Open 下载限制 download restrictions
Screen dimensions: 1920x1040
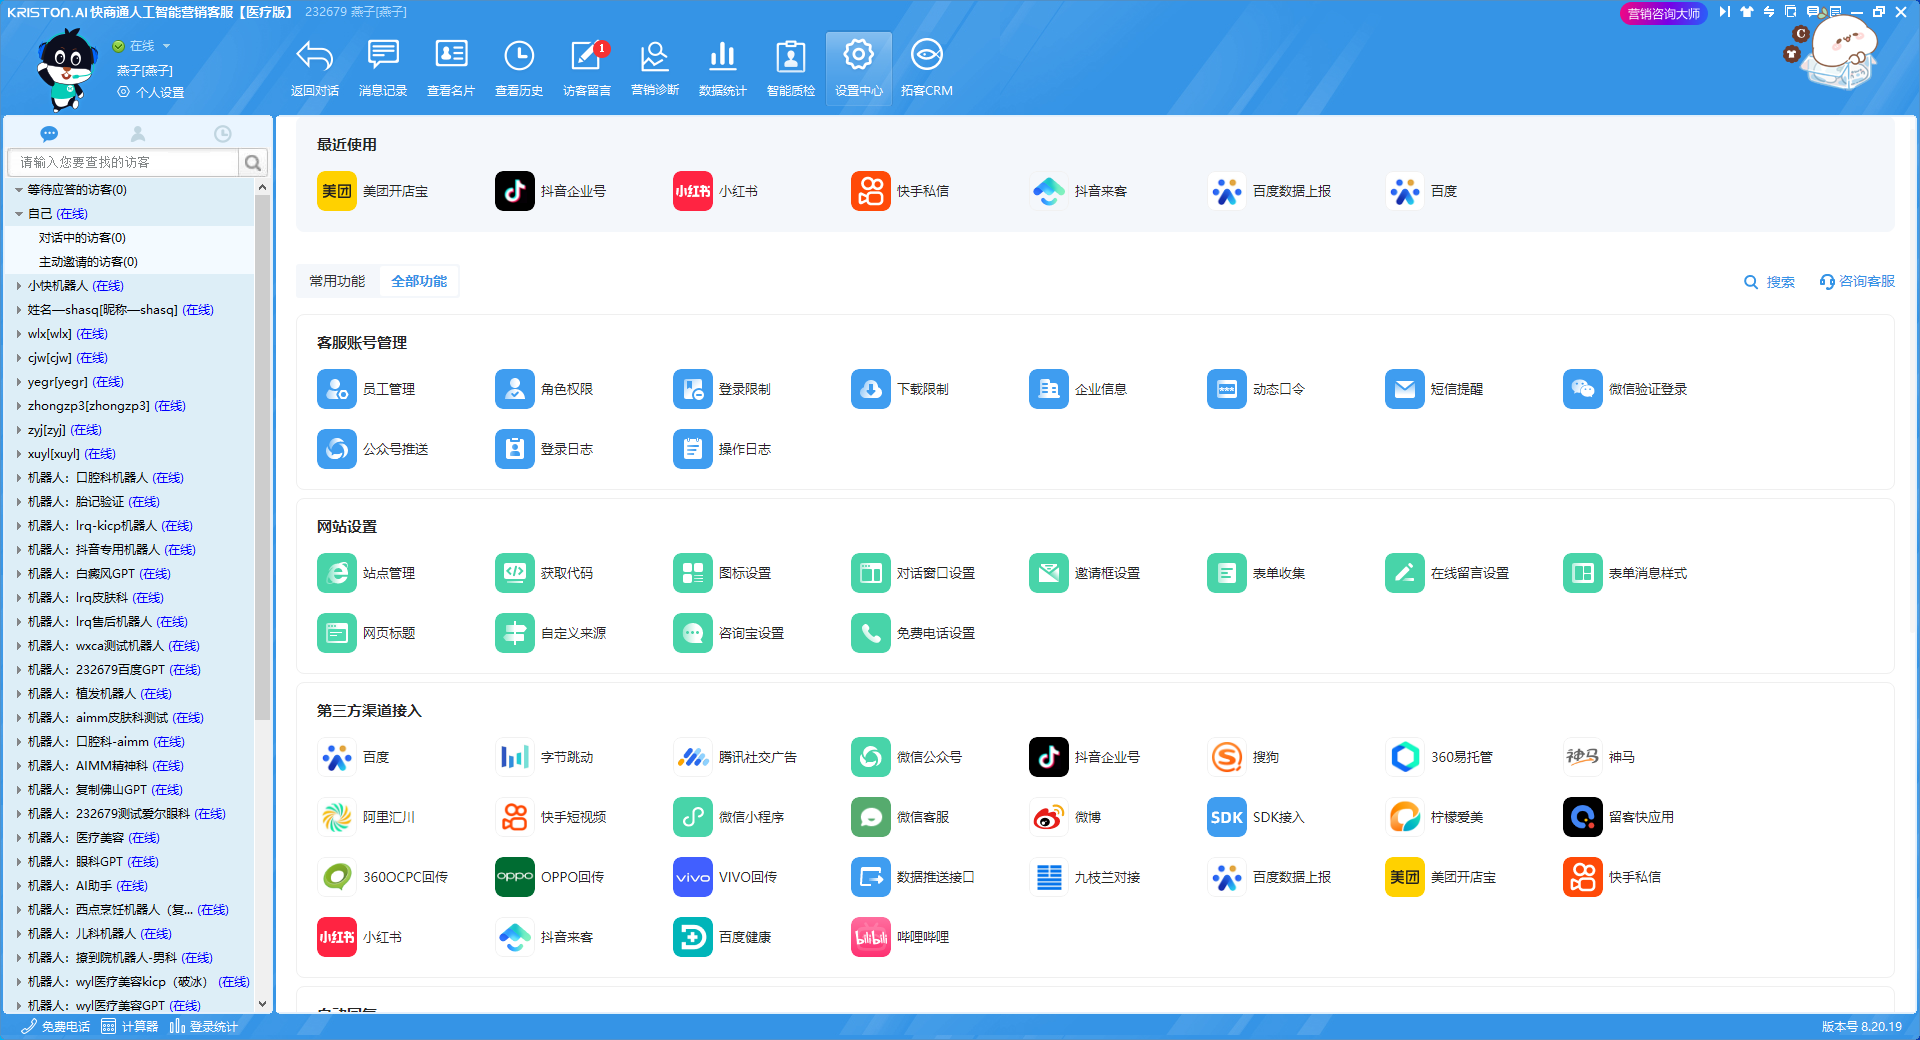pos(900,389)
